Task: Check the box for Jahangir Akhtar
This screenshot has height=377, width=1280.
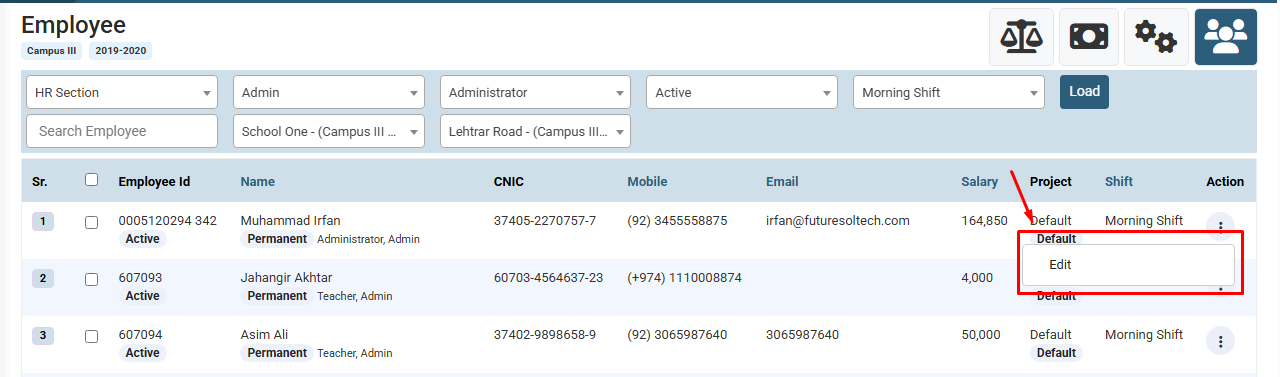Action: (x=92, y=279)
